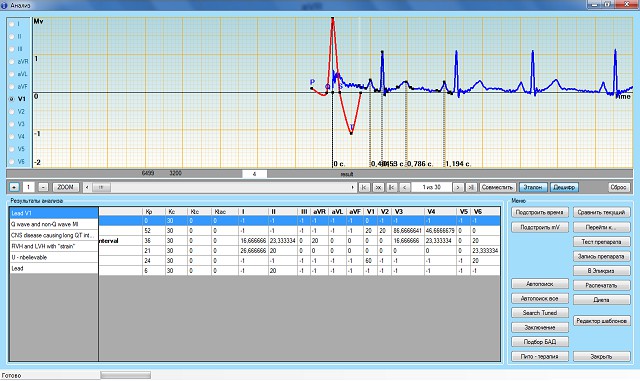Select the V3 lead radio button
This screenshot has width=640, height=381.
[12, 124]
